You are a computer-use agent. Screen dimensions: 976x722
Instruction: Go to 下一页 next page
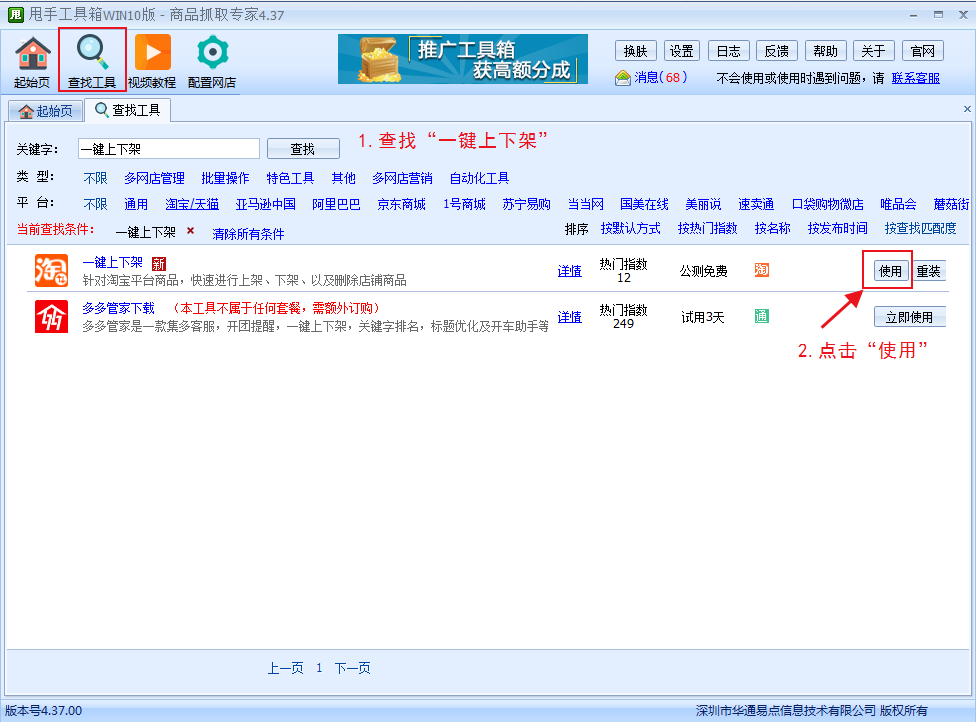pos(352,668)
